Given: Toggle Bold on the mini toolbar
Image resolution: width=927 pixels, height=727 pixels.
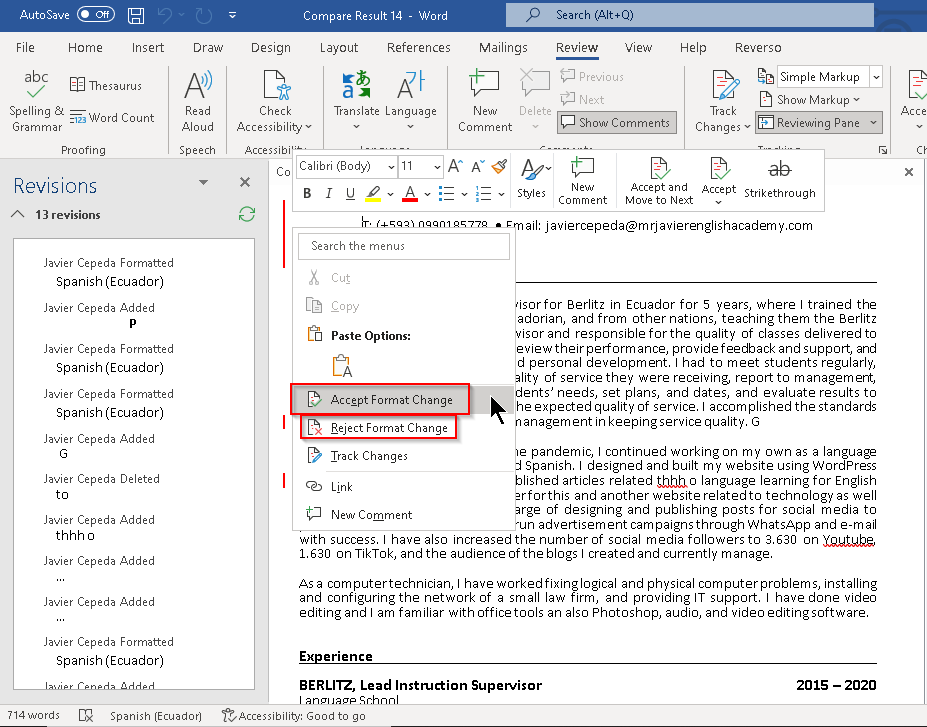Looking at the screenshot, I should (x=307, y=193).
